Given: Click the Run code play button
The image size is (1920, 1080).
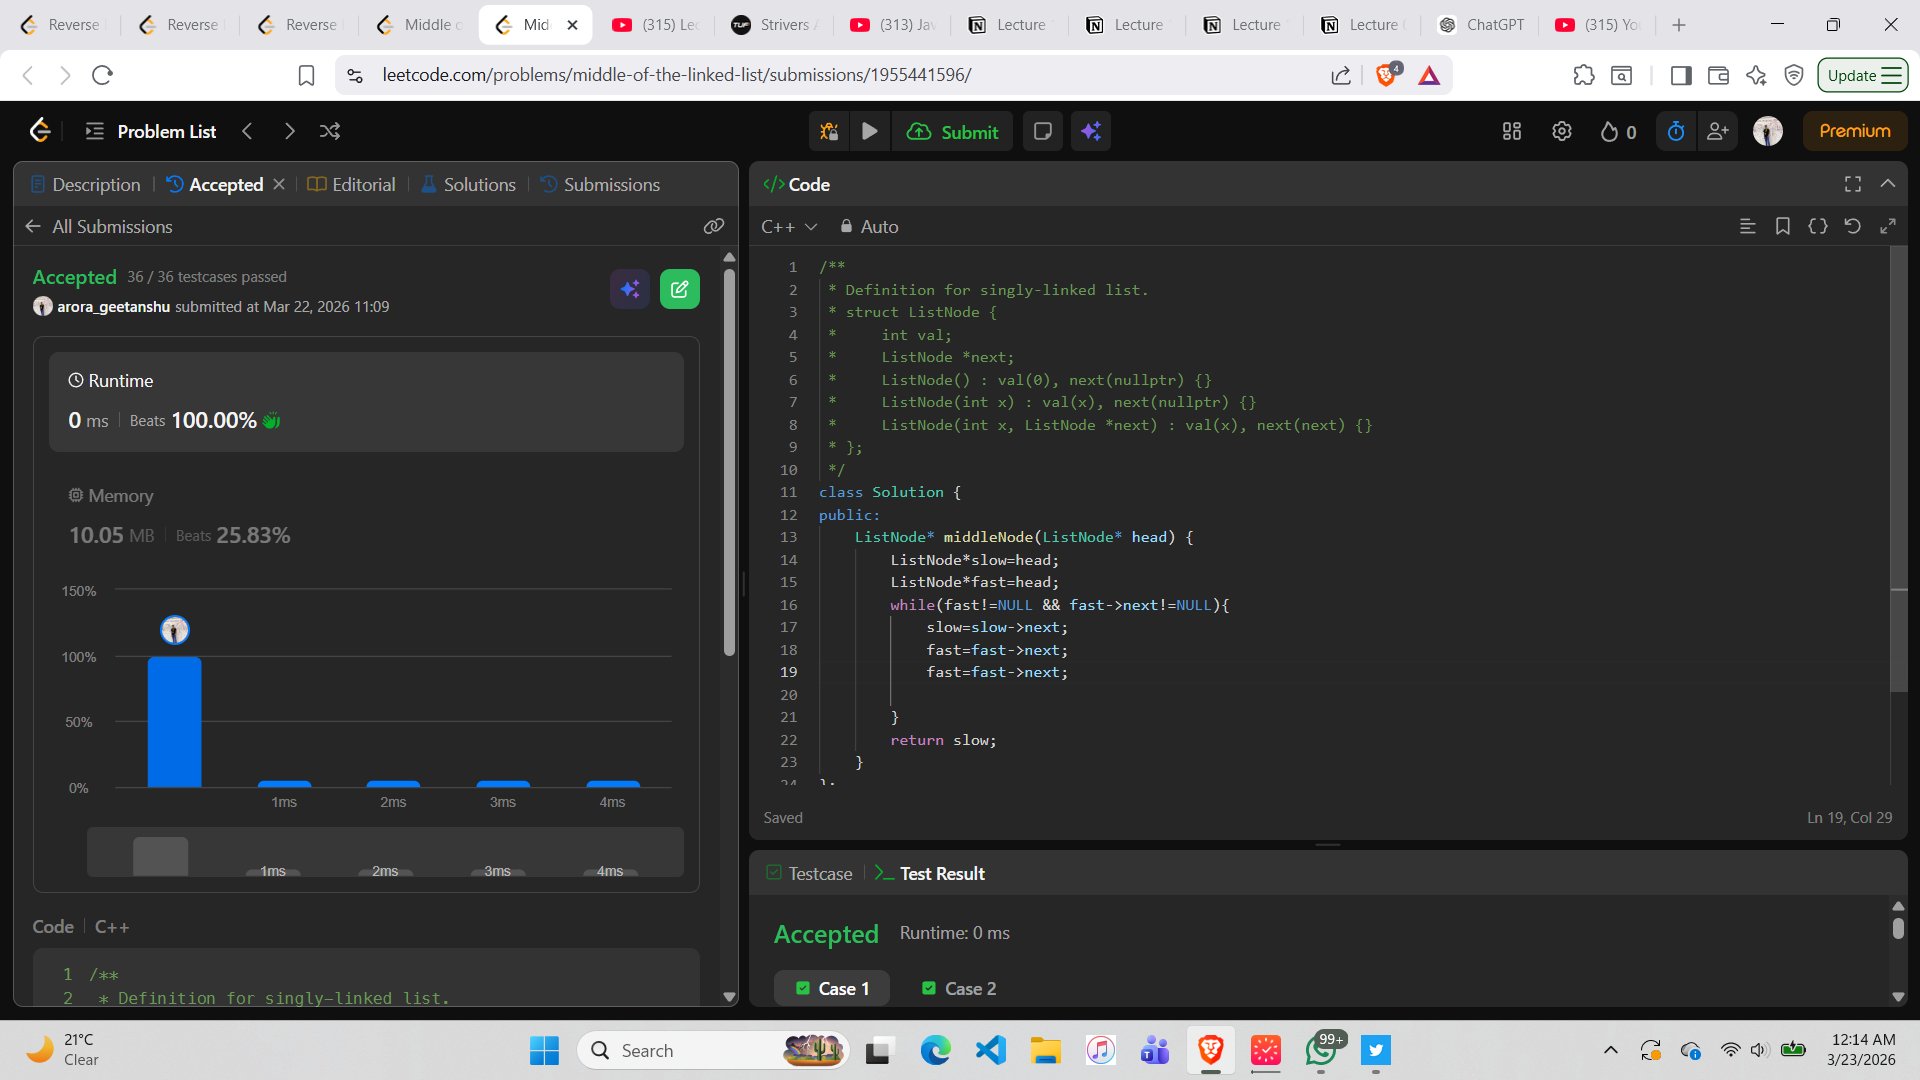Looking at the screenshot, I should (x=869, y=131).
